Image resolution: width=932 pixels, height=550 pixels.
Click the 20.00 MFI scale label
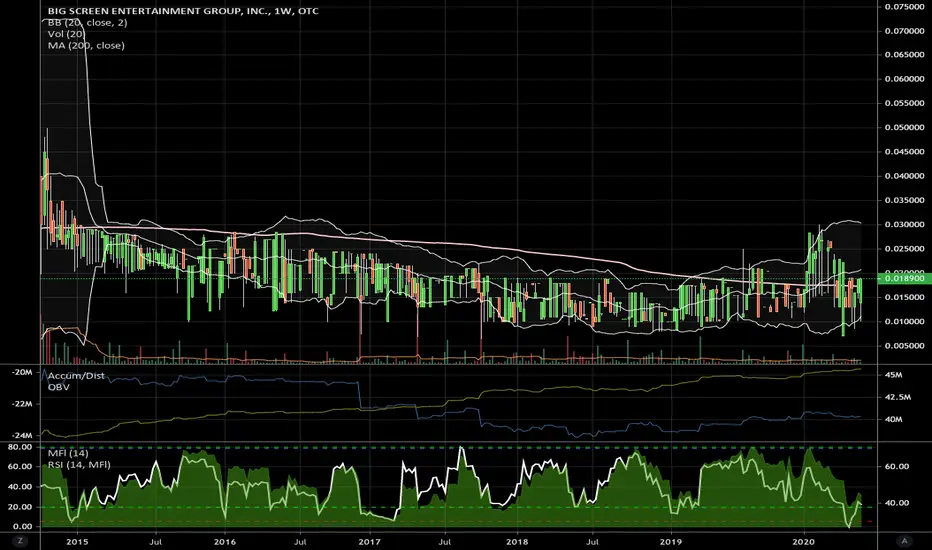point(20,507)
